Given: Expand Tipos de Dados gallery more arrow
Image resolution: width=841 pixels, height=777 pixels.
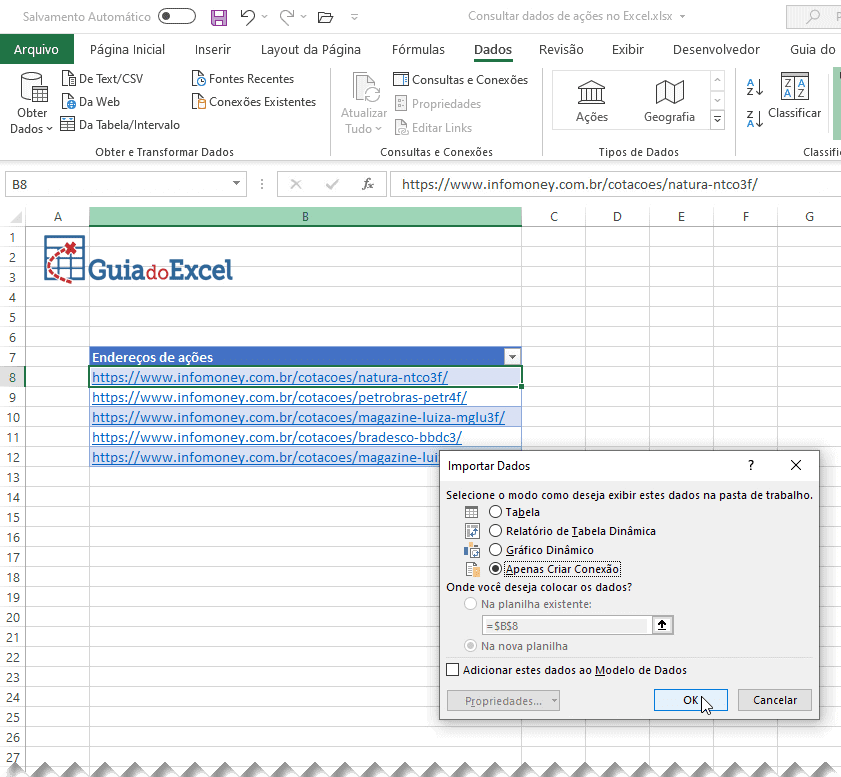Looking at the screenshot, I should (x=717, y=119).
